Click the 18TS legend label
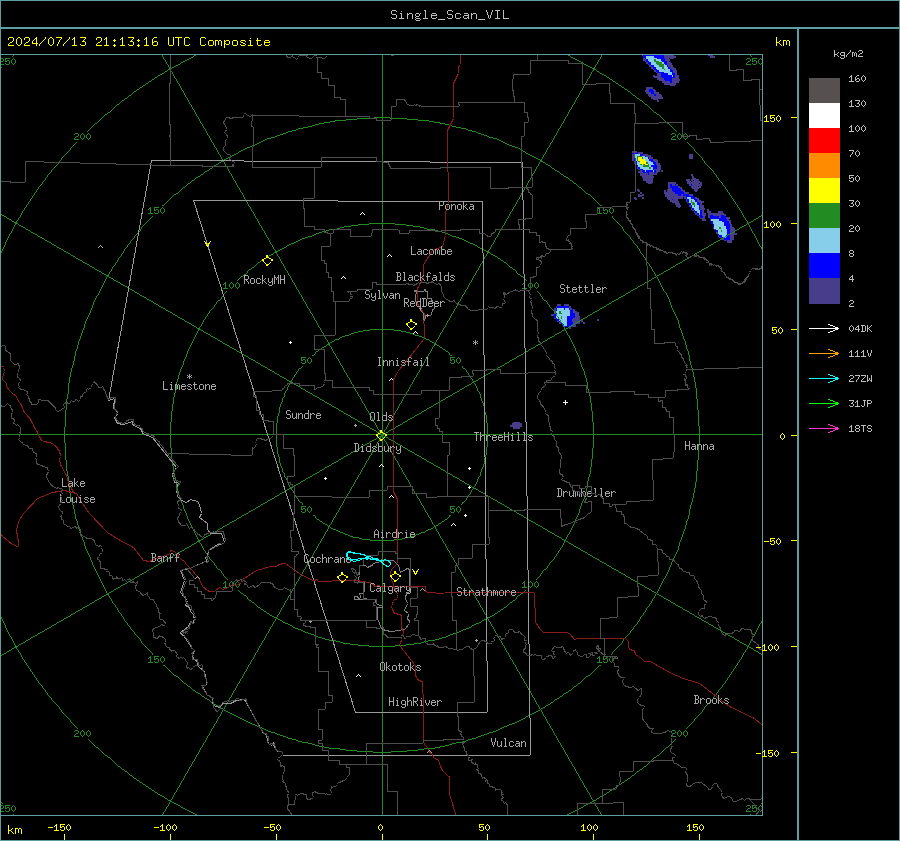The width and height of the screenshot is (900, 841). click(x=860, y=429)
